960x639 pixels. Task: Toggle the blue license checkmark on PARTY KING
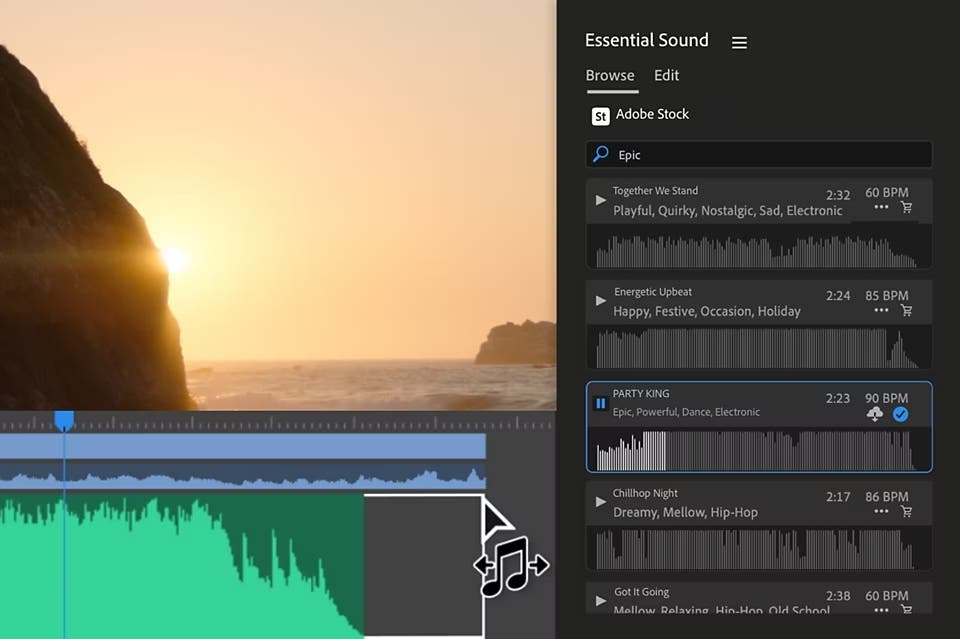pos(900,413)
